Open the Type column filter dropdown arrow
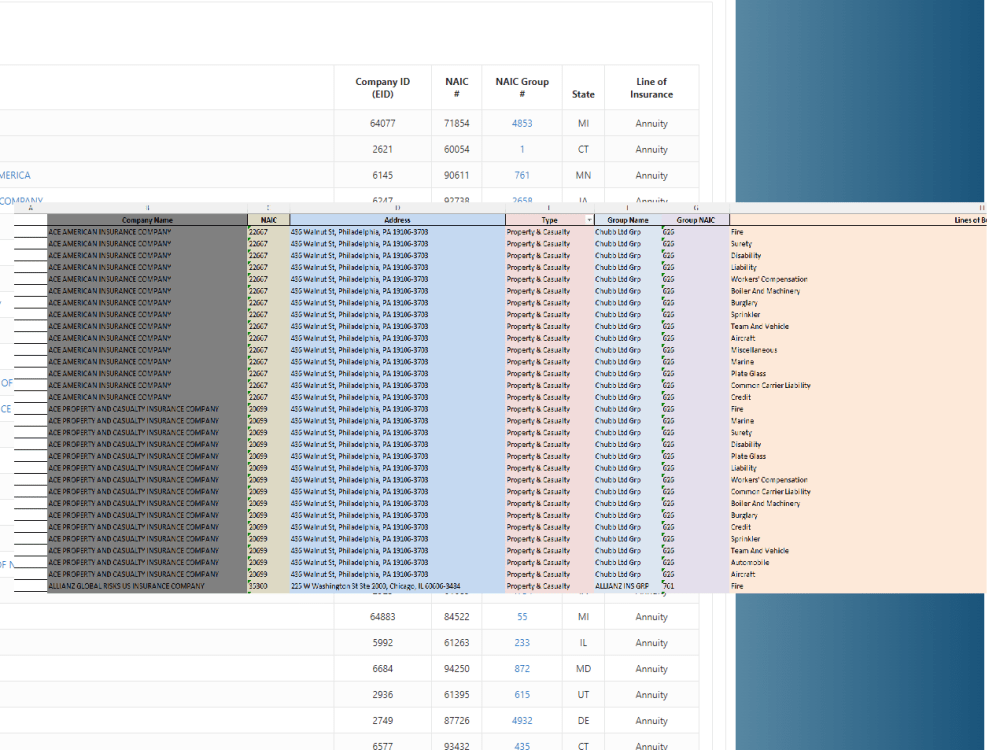This screenshot has height=750, width=1000. click(x=589, y=220)
